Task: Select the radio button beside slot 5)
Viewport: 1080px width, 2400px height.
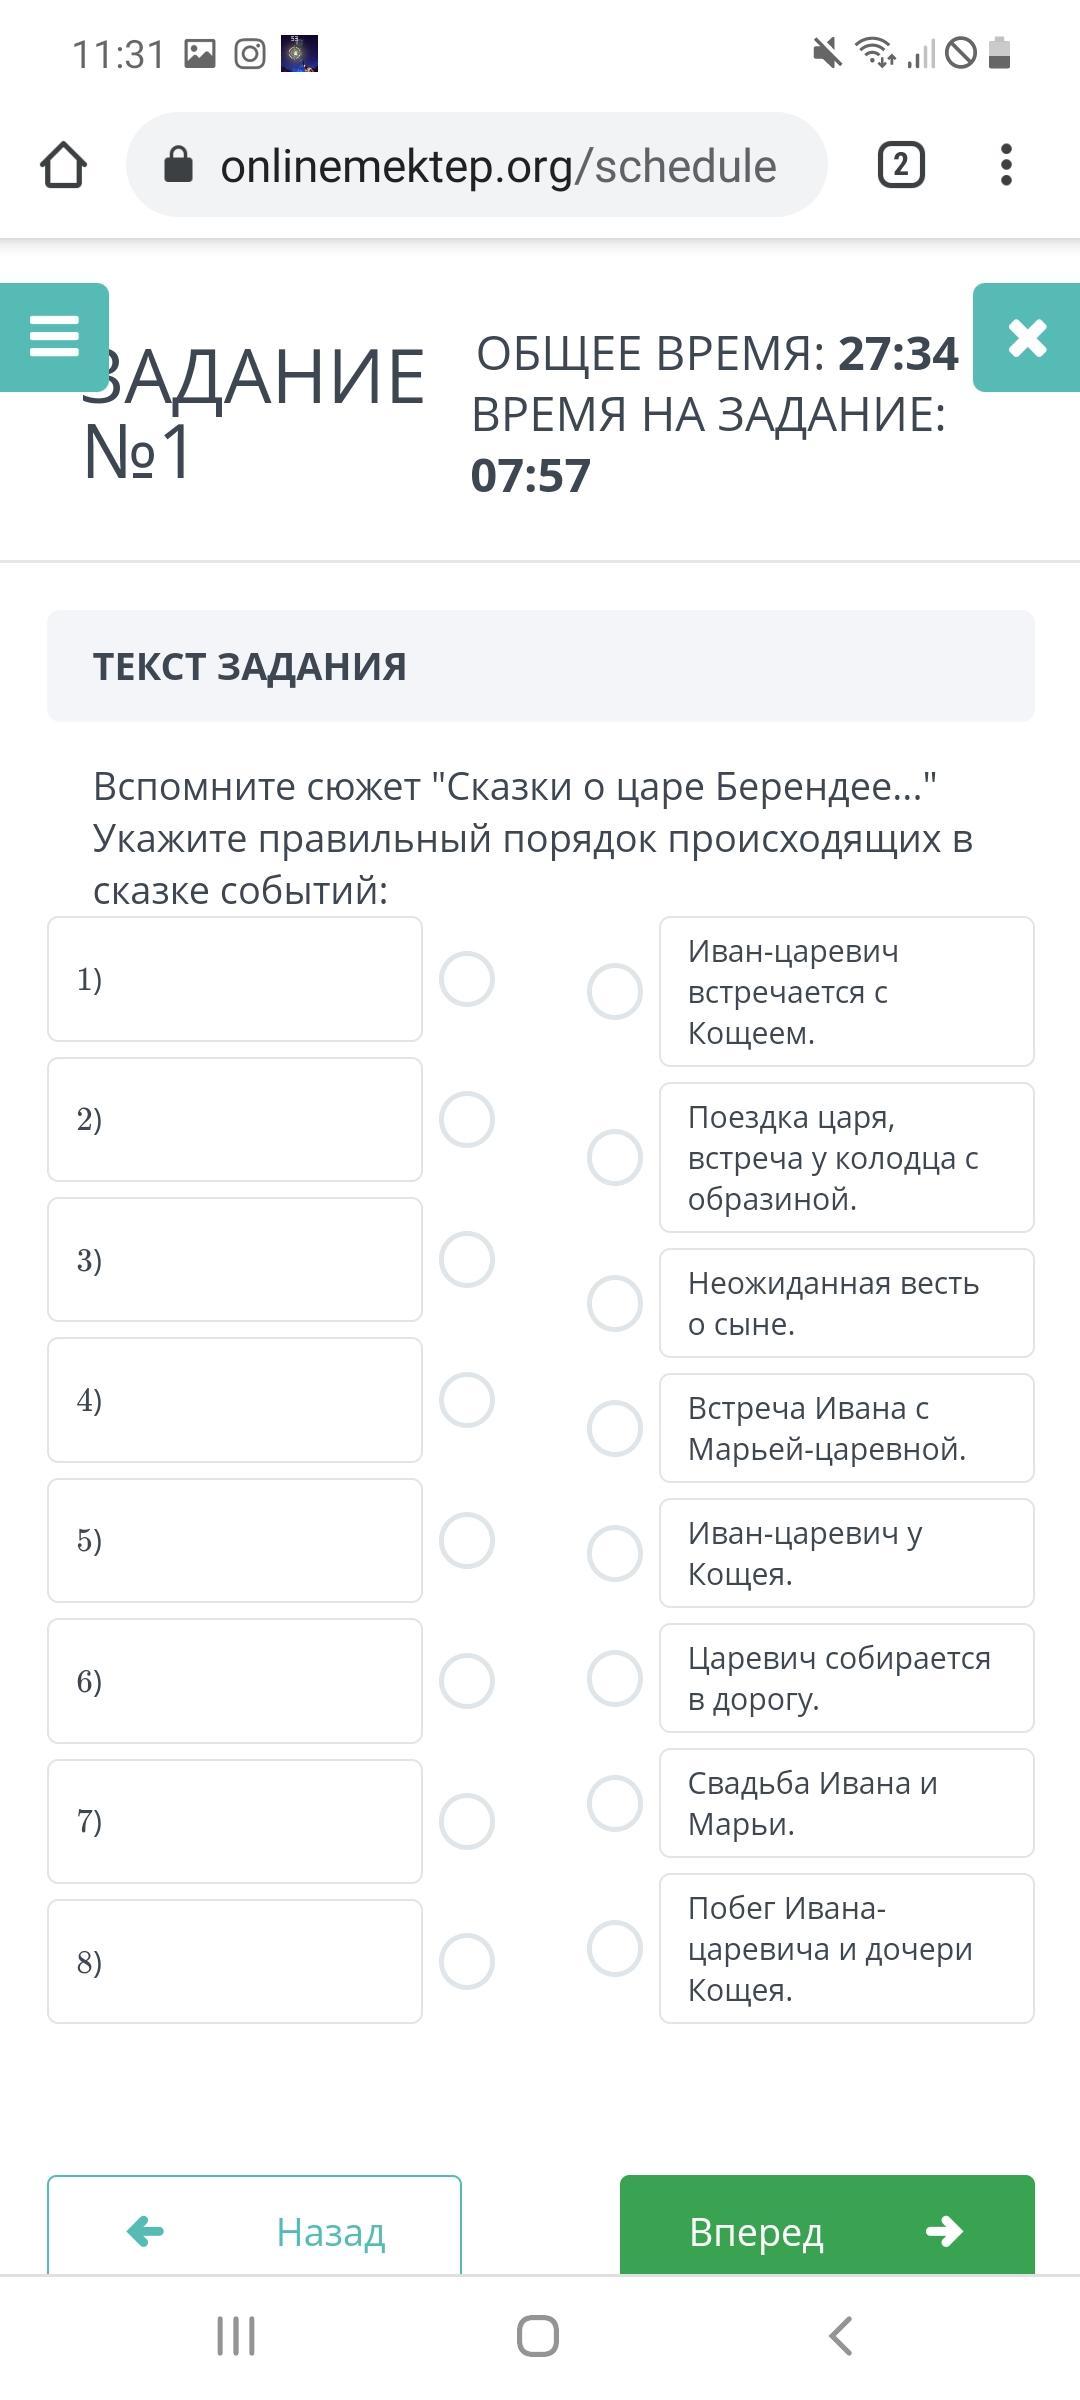Action: tap(467, 1540)
